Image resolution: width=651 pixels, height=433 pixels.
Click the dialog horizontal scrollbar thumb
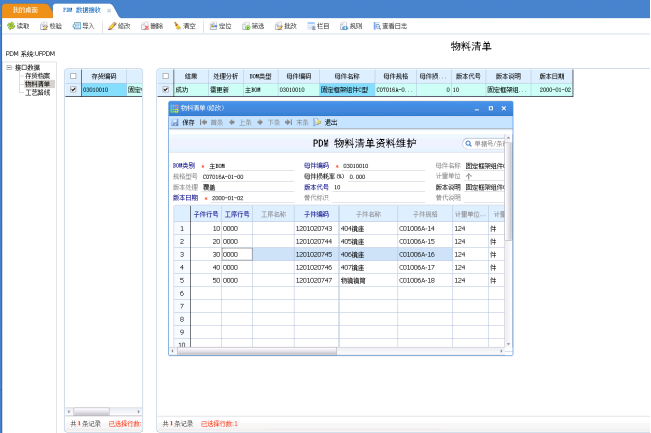(x=257, y=351)
